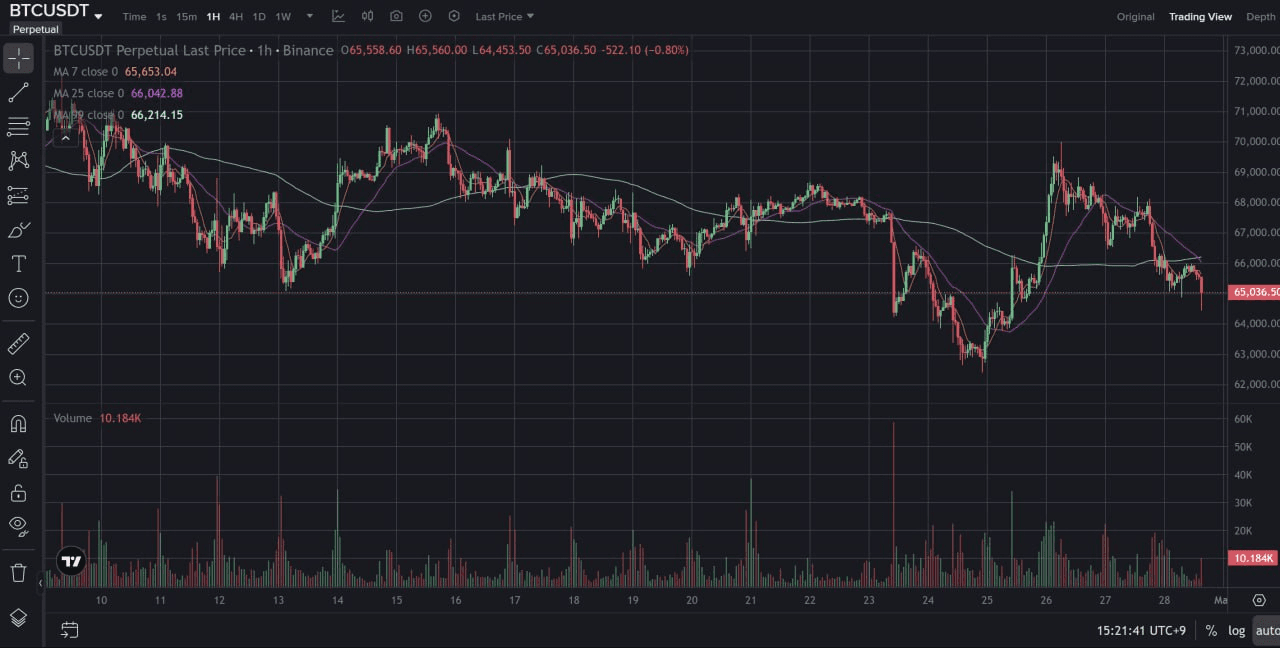Select the 15m timeframe

186,16
